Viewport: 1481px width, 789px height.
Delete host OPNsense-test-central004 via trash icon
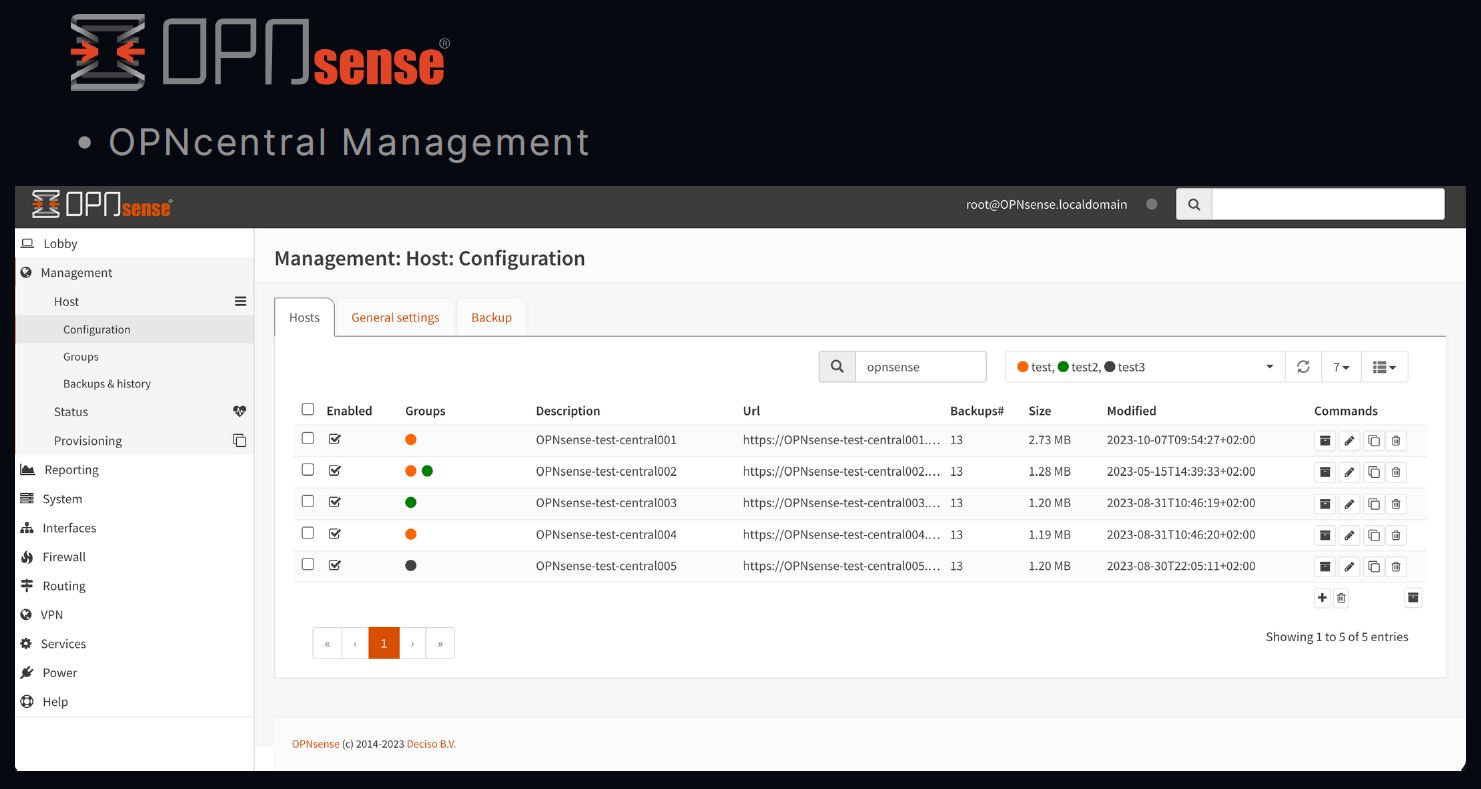click(1397, 535)
